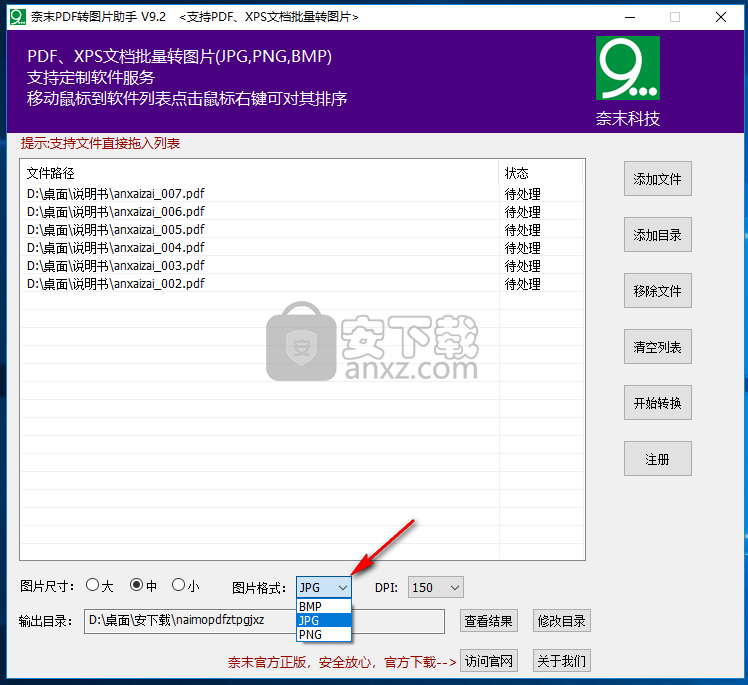Start conversion with 开始转换

coord(657,403)
